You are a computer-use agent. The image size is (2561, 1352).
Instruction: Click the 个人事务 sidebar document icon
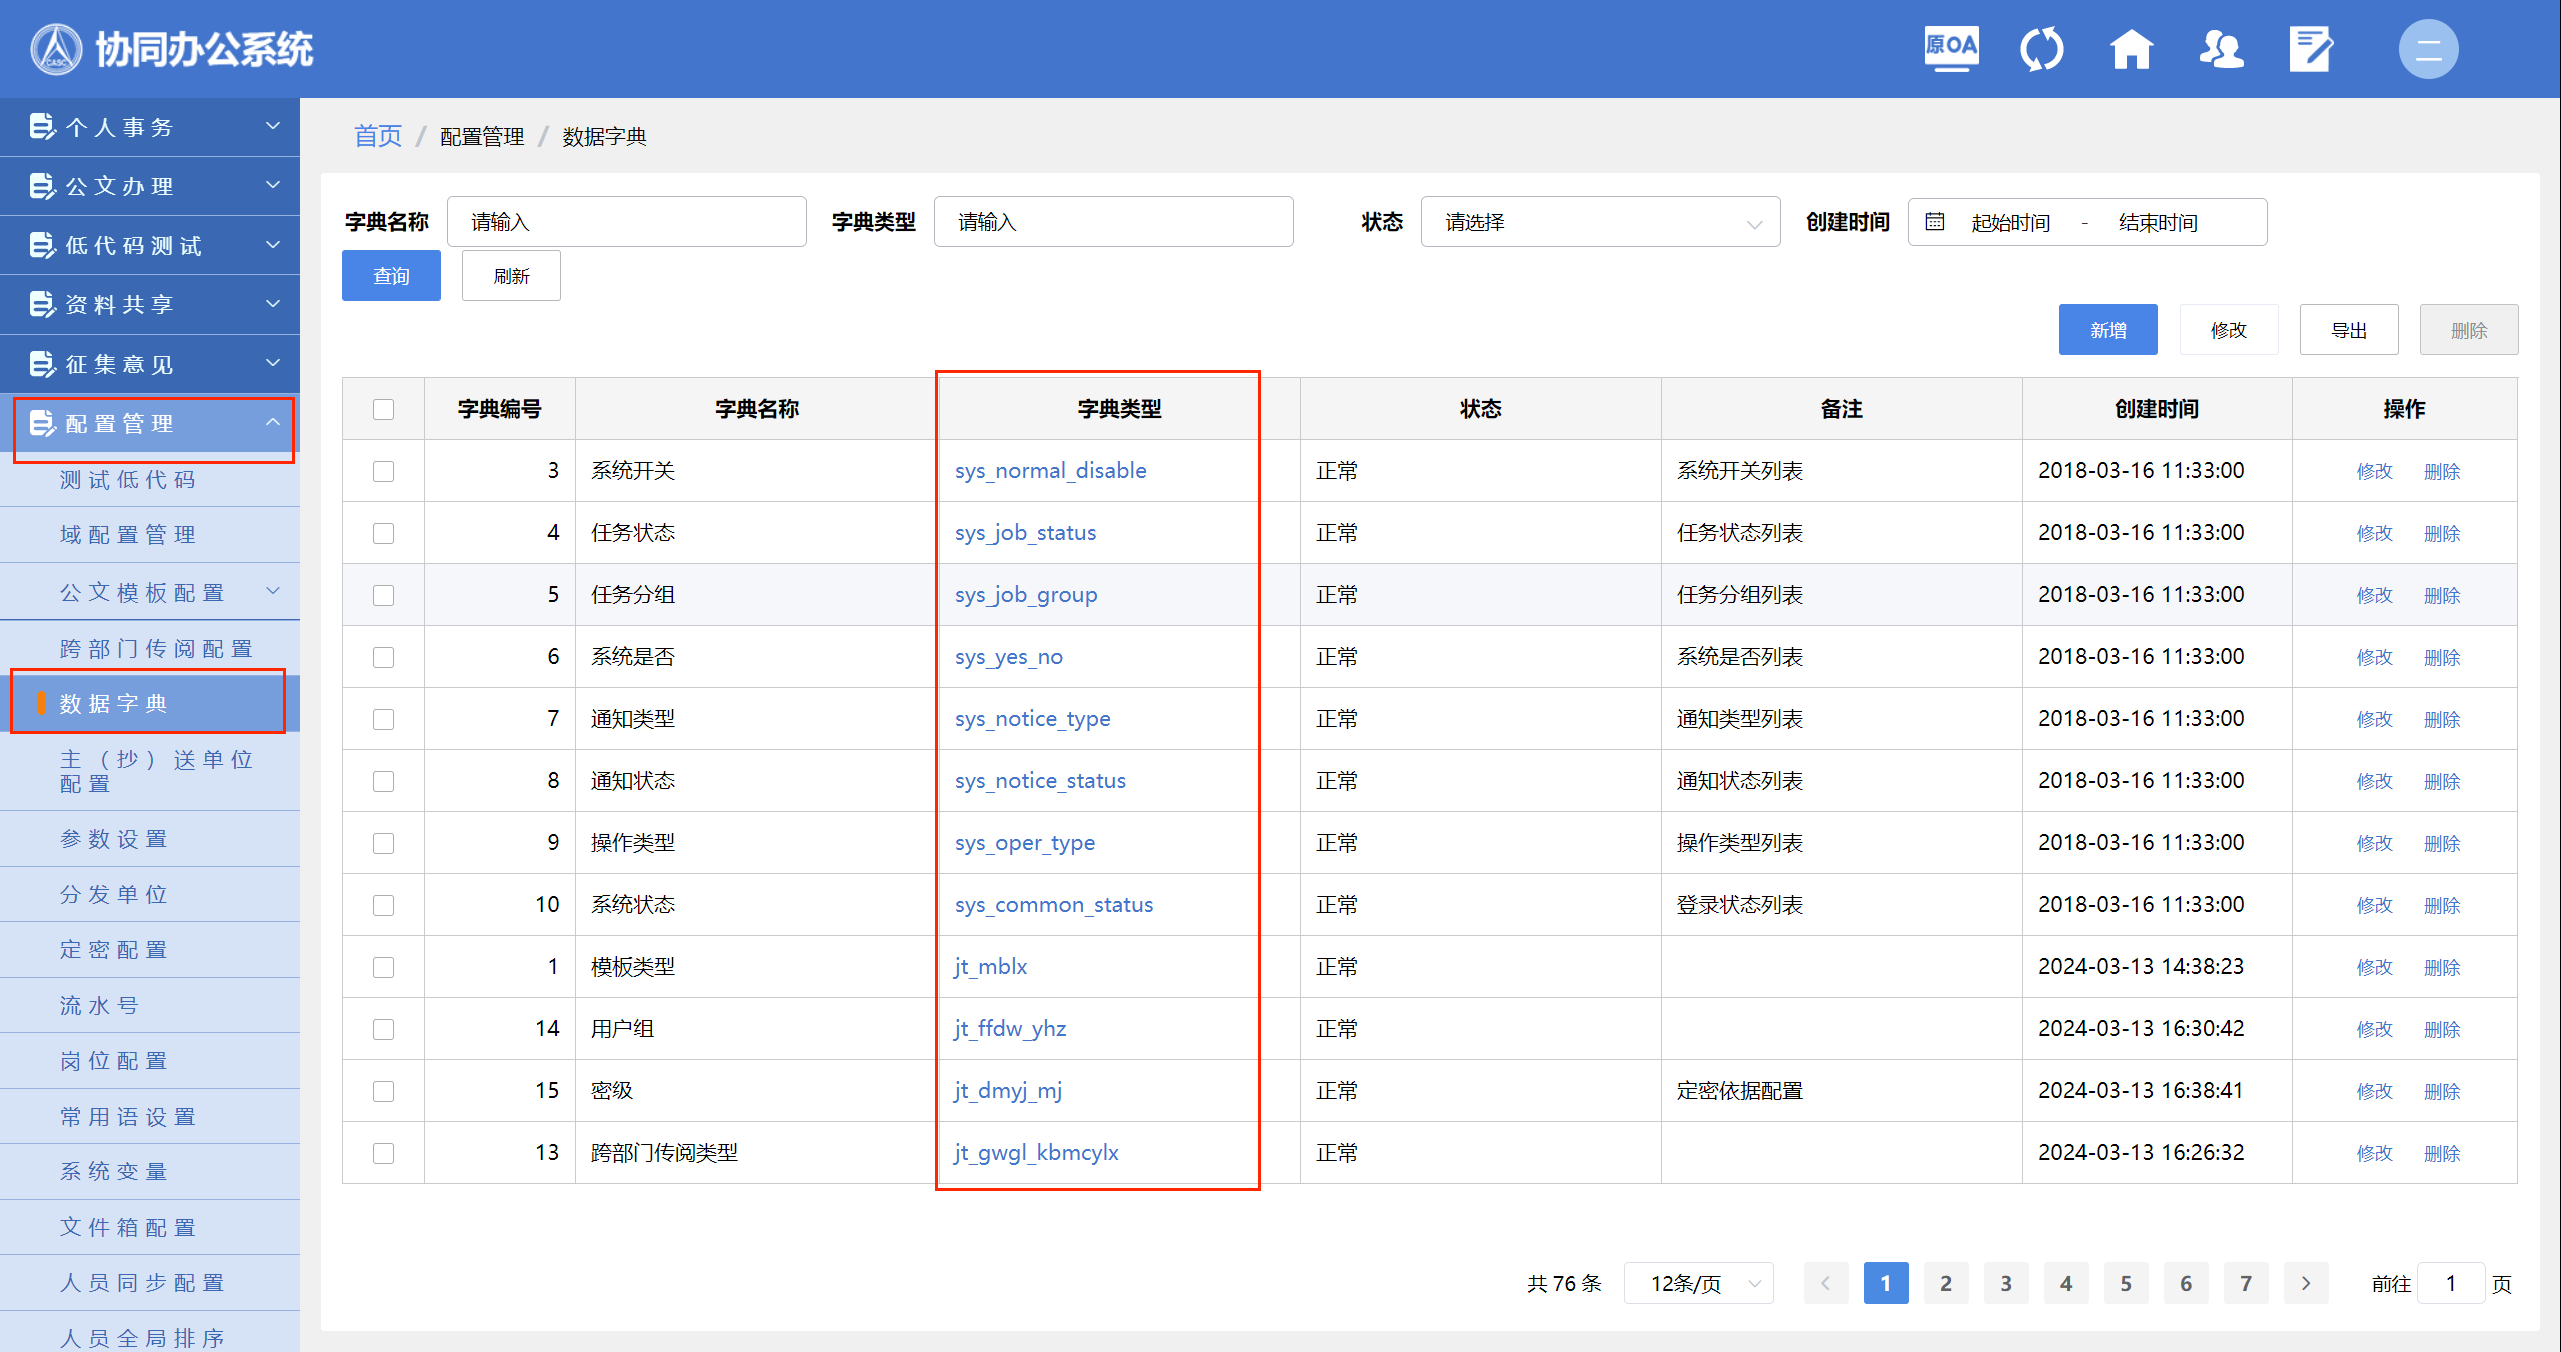(41, 127)
